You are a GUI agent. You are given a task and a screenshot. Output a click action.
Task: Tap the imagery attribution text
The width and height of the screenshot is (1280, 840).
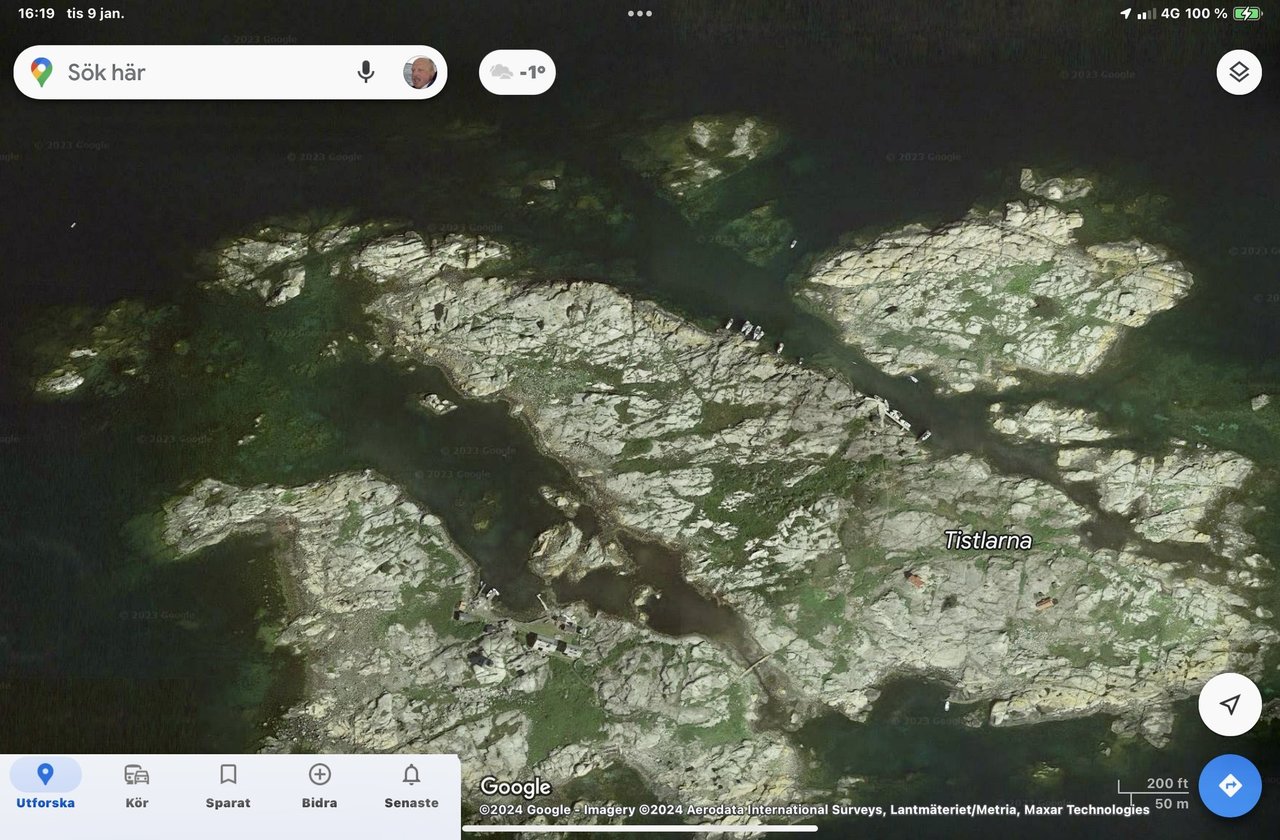coord(814,810)
